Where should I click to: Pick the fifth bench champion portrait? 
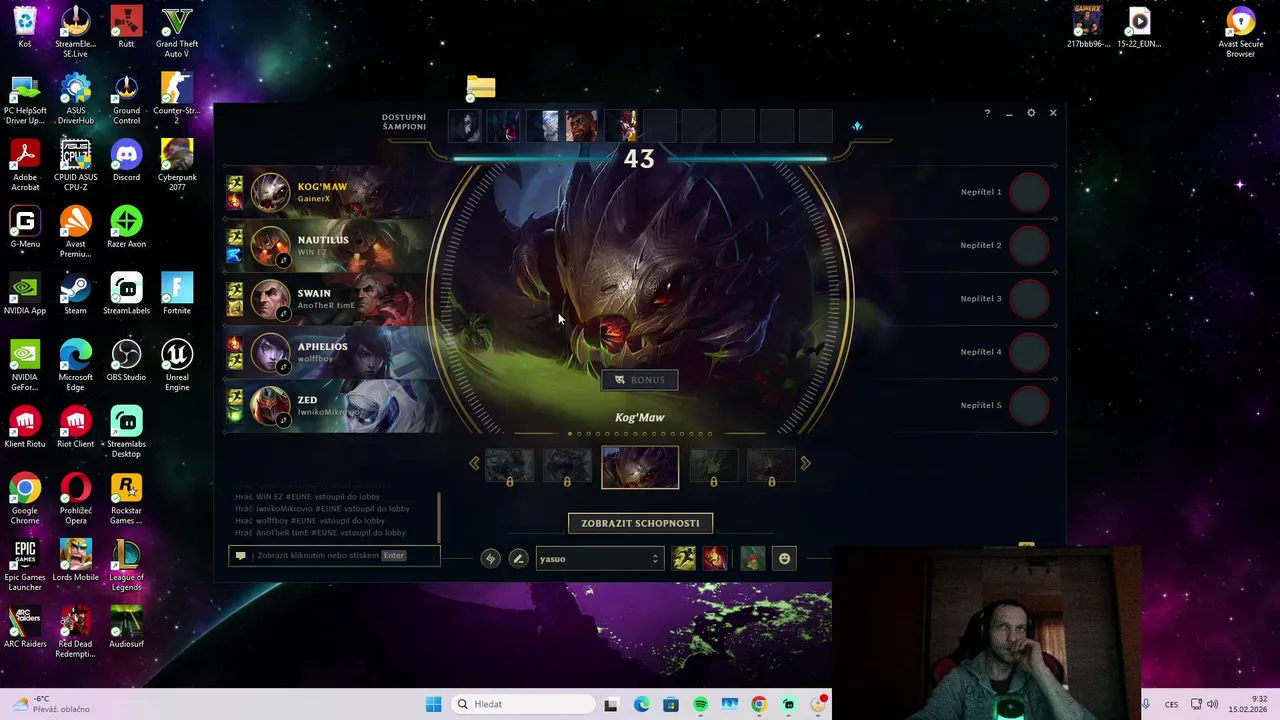coord(620,126)
